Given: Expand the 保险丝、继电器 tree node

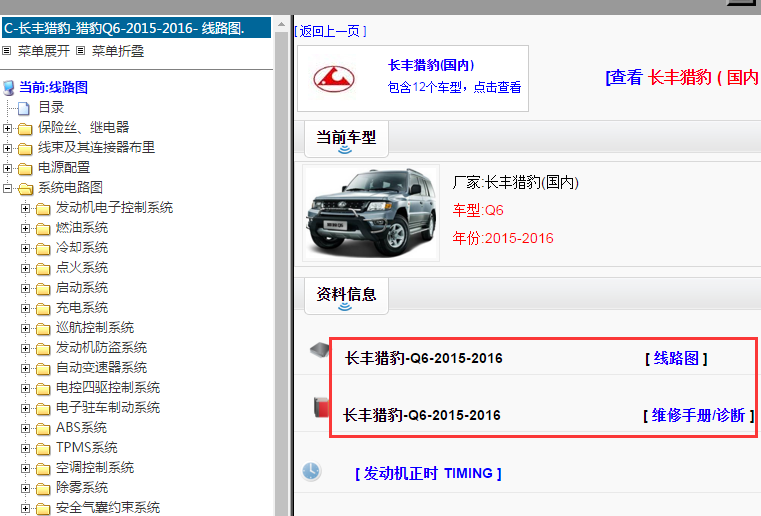Looking at the screenshot, I should (x=7, y=129).
